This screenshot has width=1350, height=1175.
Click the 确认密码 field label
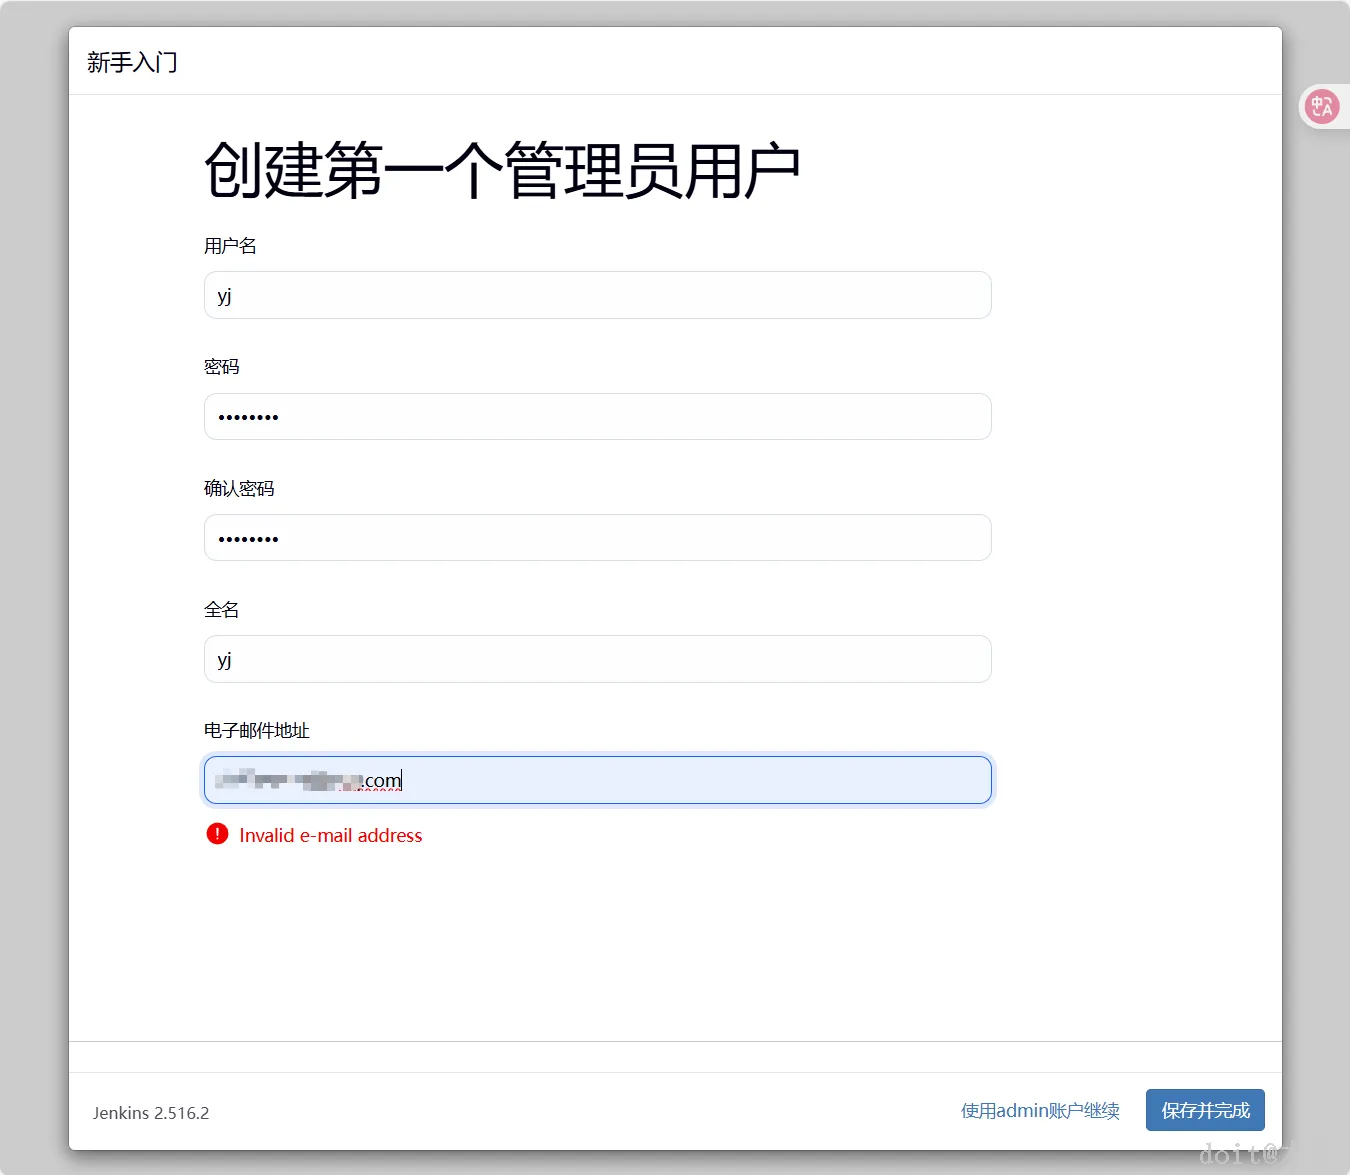[239, 488]
